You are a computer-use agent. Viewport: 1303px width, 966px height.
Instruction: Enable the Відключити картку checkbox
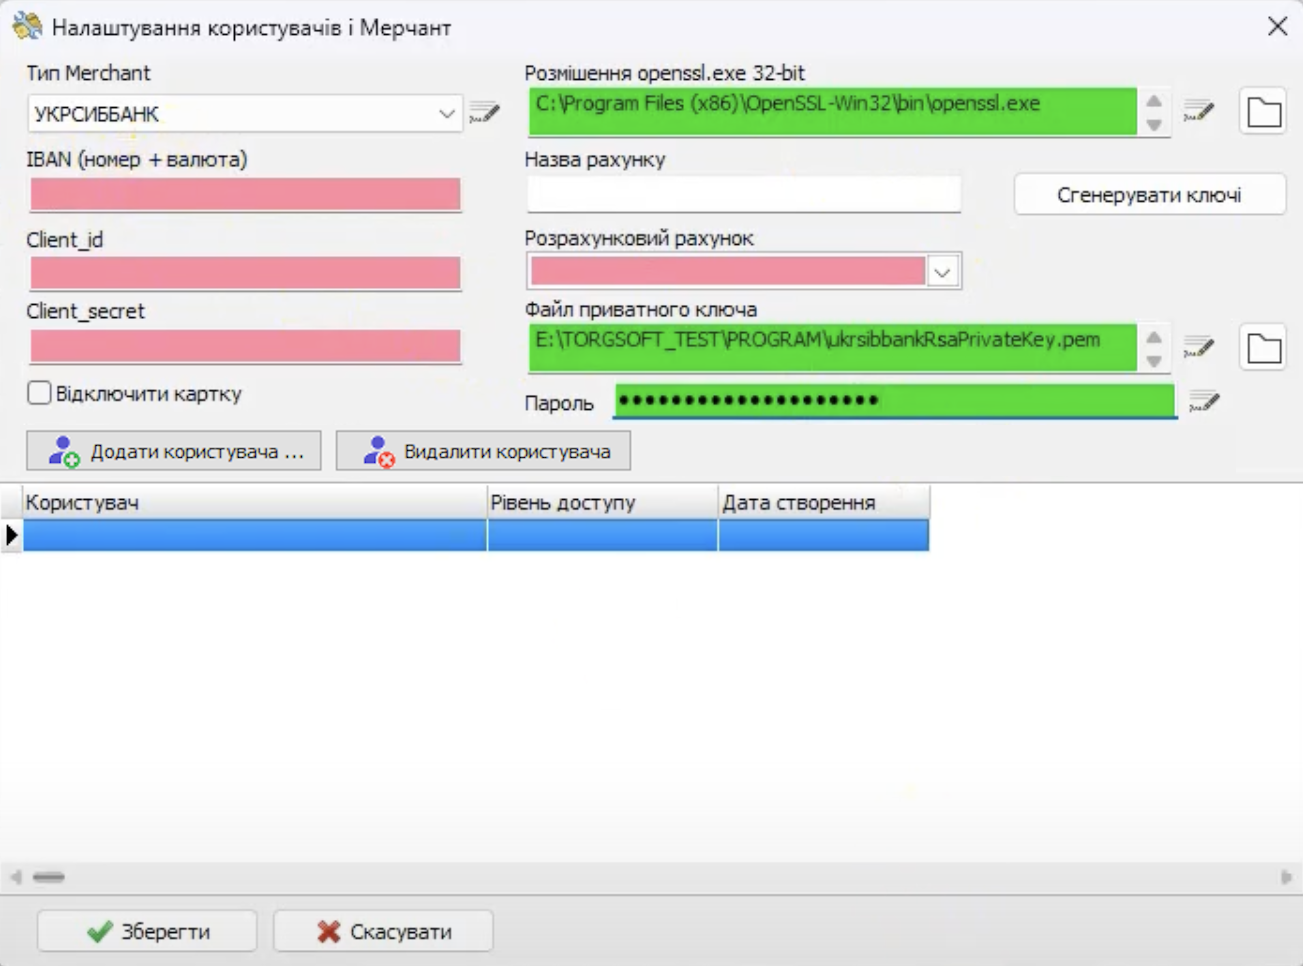point(37,394)
